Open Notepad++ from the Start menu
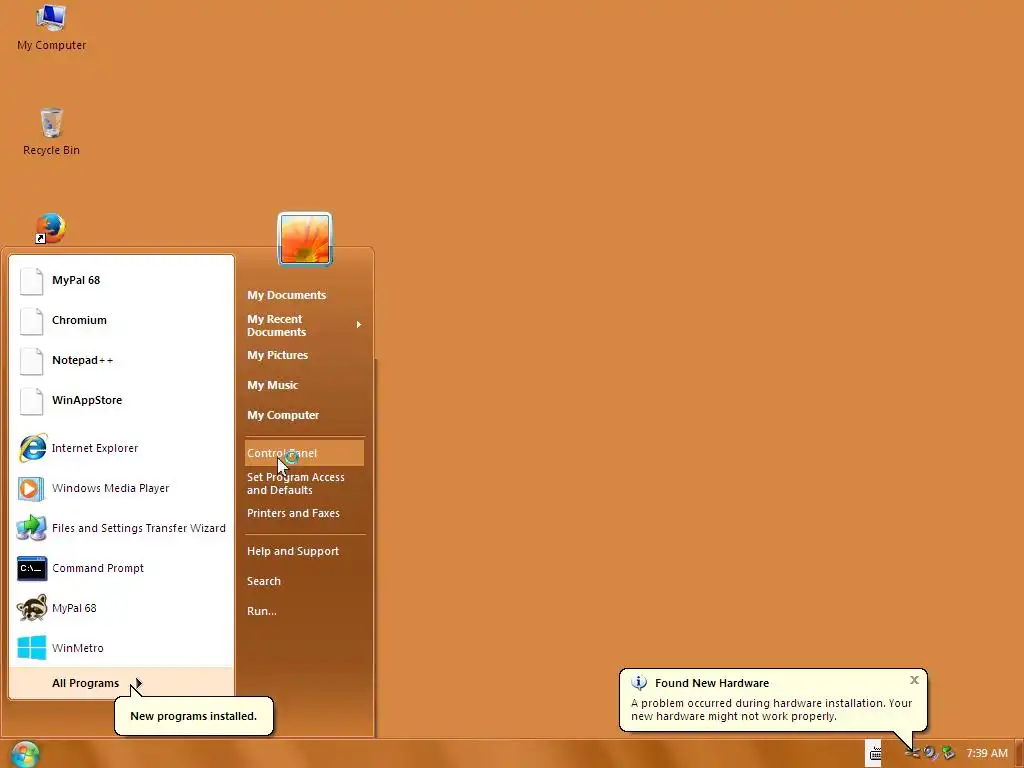 pyautogui.click(x=121, y=360)
